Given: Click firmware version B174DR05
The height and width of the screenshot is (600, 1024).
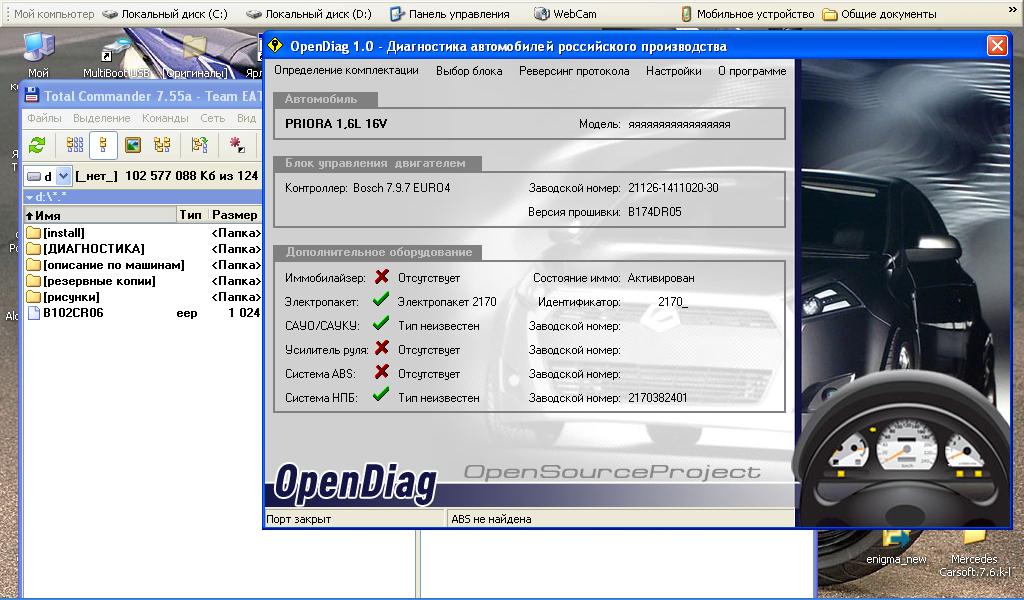Looking at the screenshot, I should 655,212.
